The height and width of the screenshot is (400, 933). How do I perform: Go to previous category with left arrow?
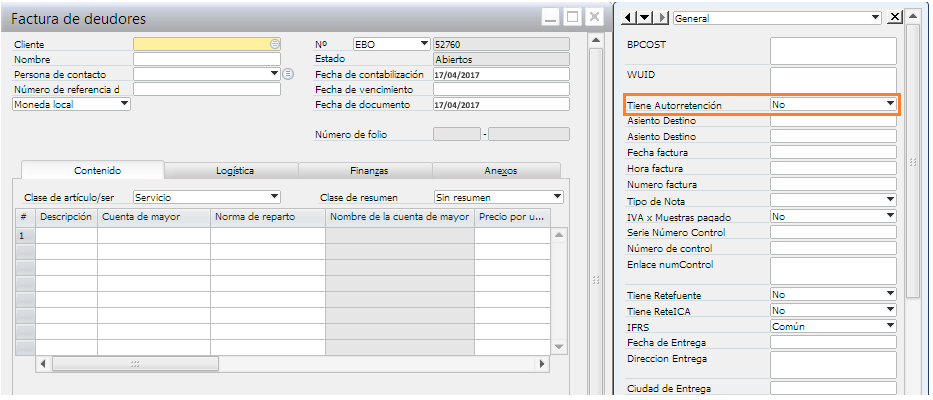(x=628, y=17)
